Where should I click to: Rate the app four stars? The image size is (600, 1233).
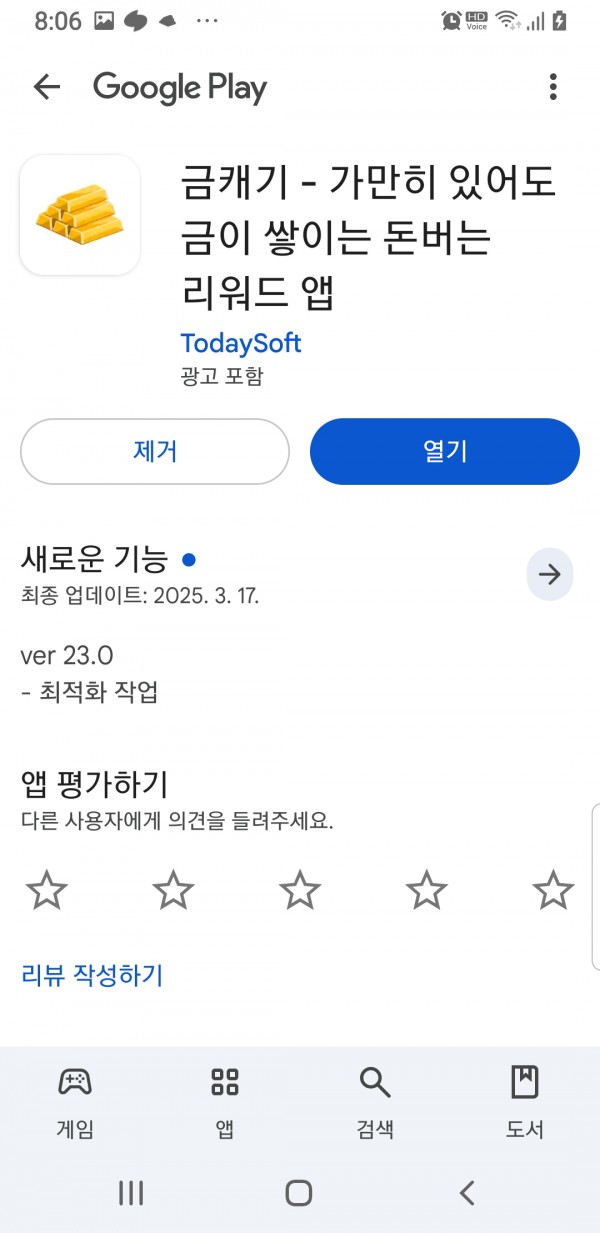(427, 889)
